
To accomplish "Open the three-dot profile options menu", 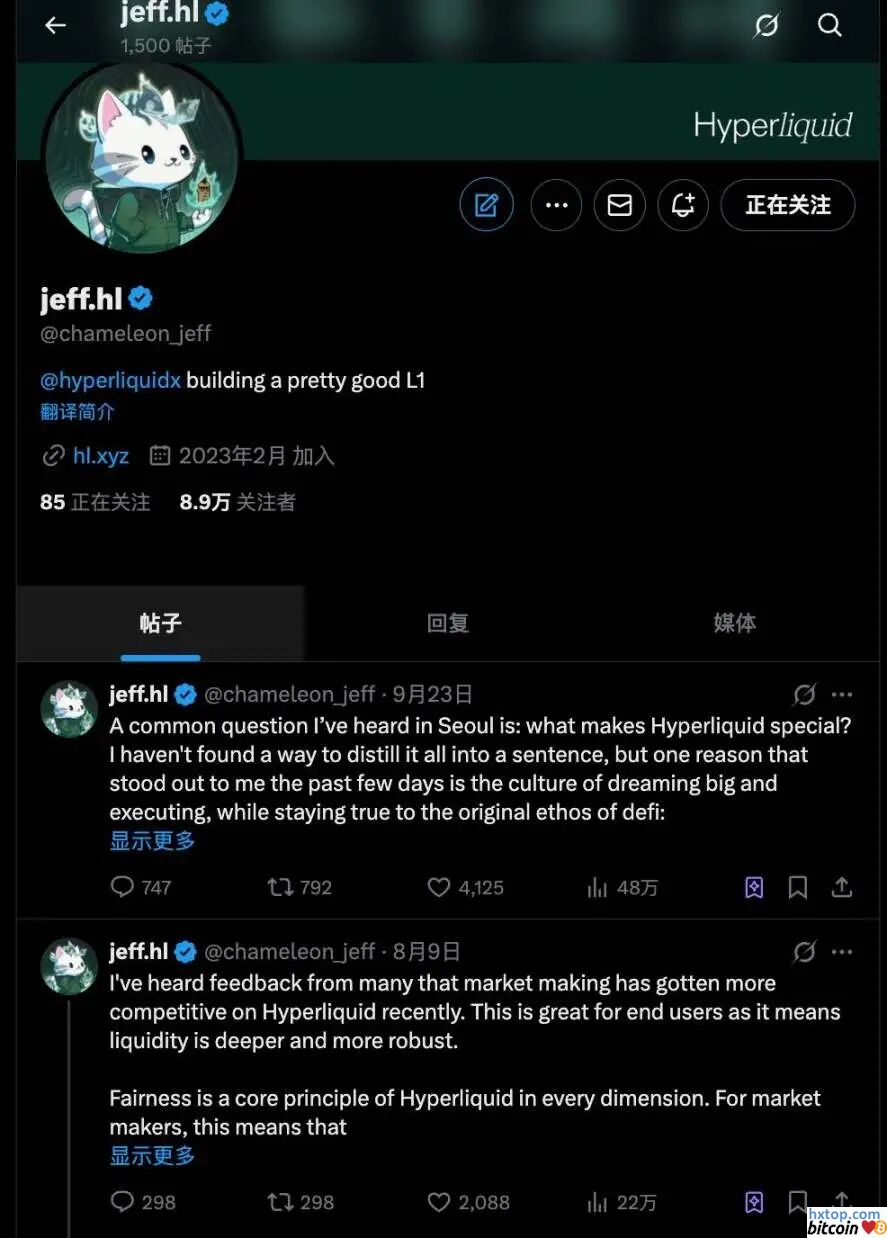I will click(556, 205).
